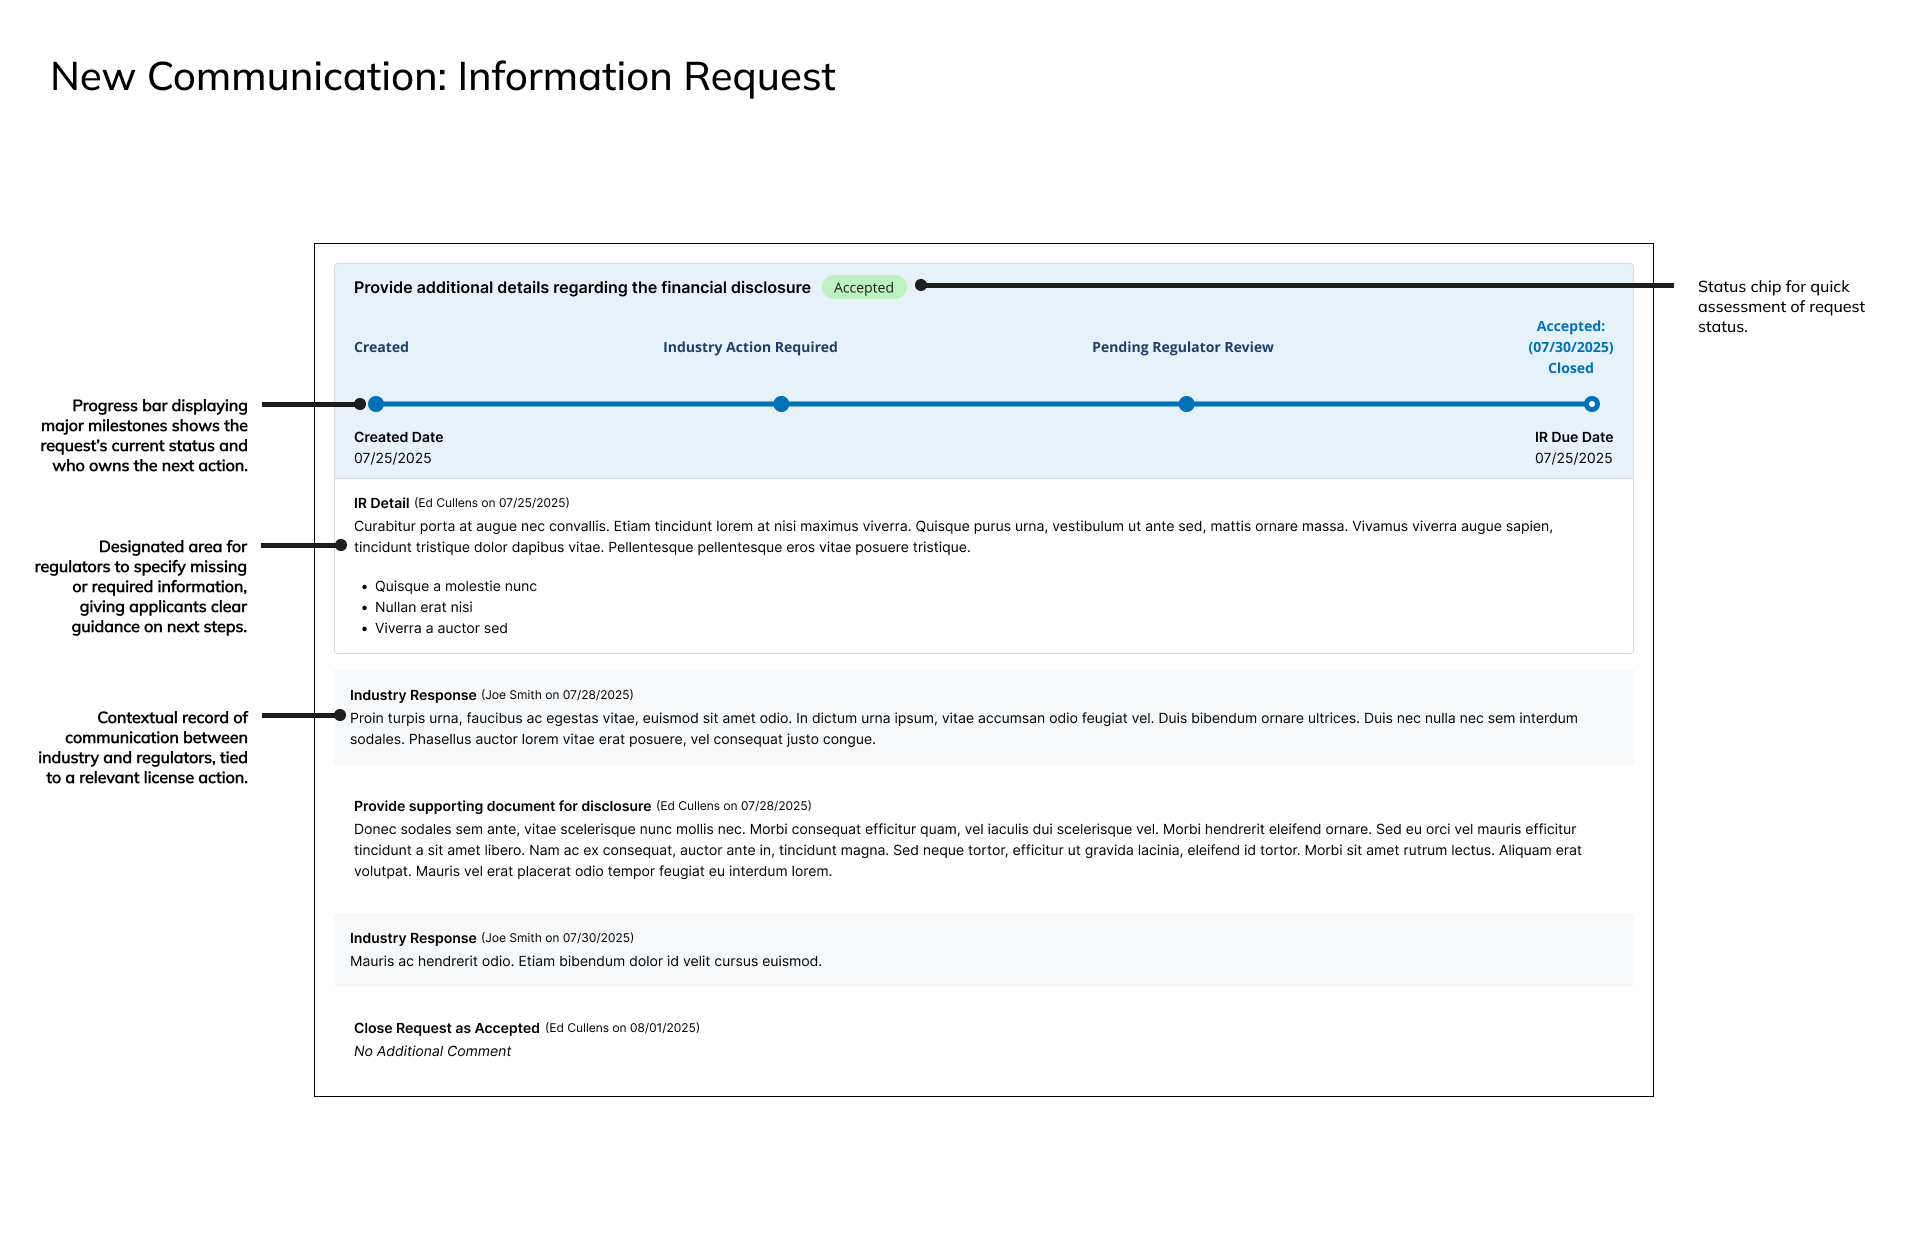Select the Created milestone dot on progress bar
The height and width of the screenshot is (1245, 1930).
[376, 405]
